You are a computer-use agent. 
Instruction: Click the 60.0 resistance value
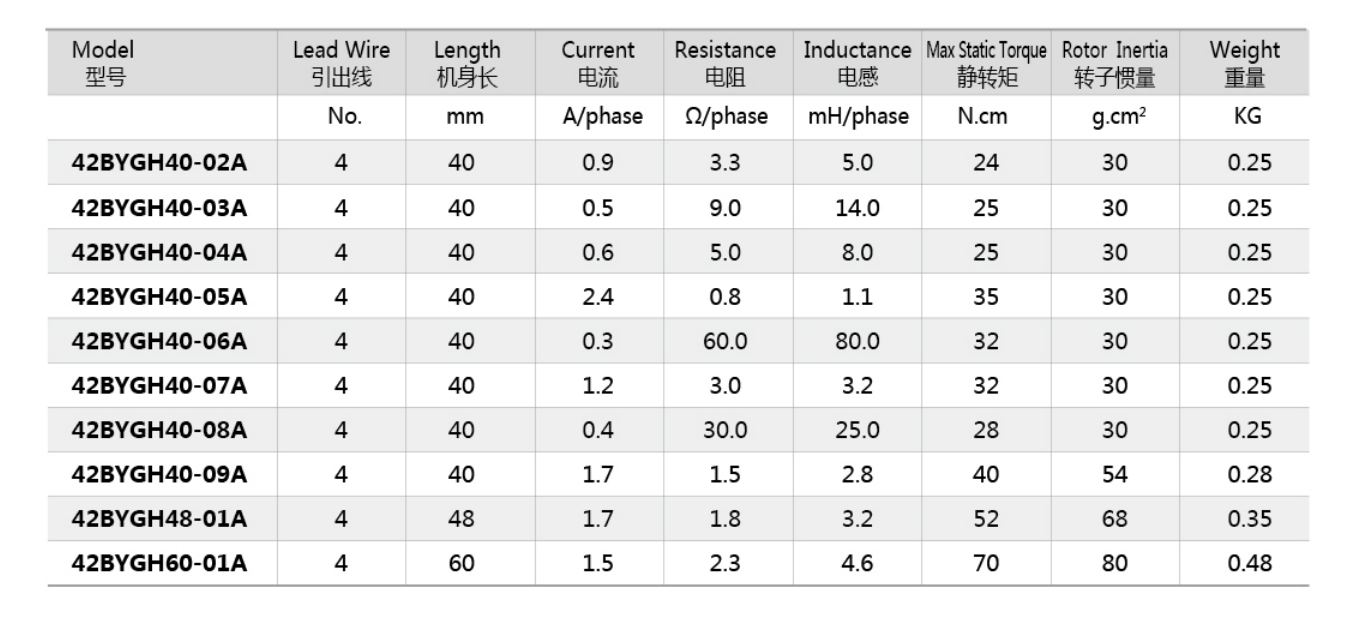click(725, 342)
